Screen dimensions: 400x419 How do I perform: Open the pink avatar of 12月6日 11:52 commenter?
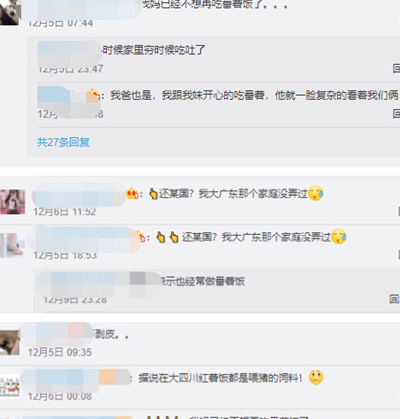(12, 202)
